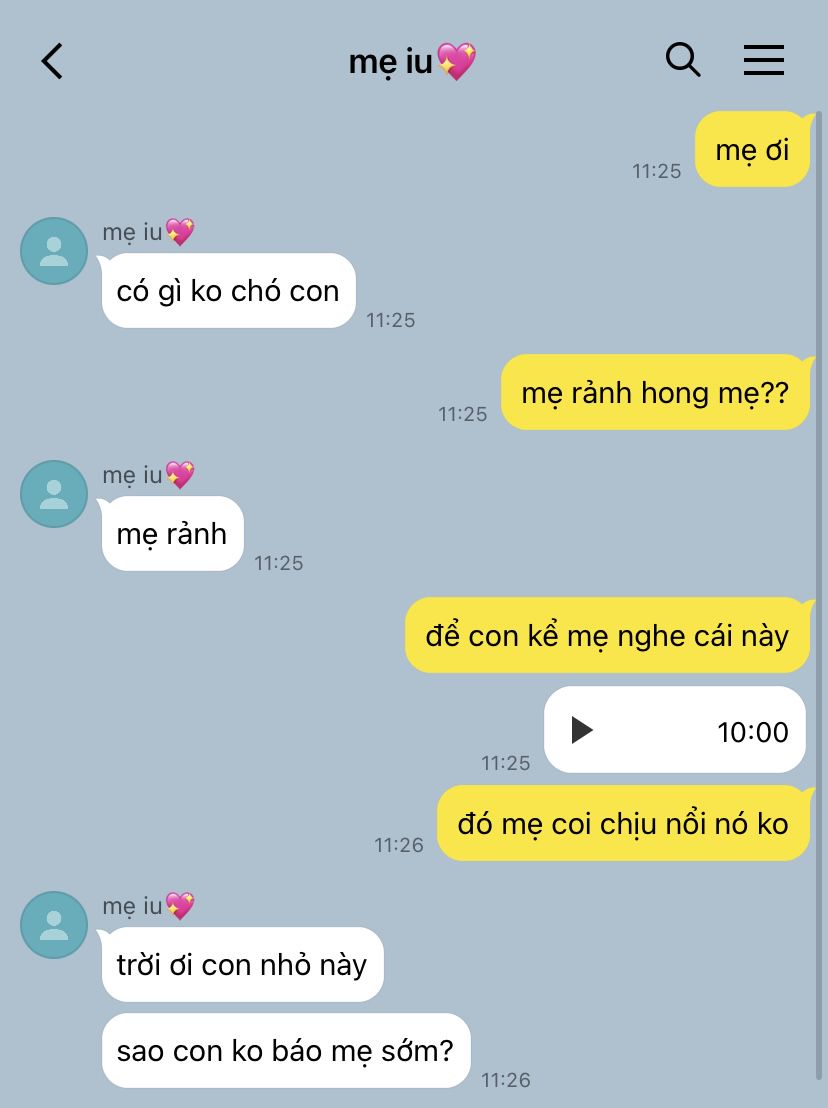The image size is (828, 1108).
Task: Tap the avatar beside "mẹ rảnh" message
Action: 54,494
